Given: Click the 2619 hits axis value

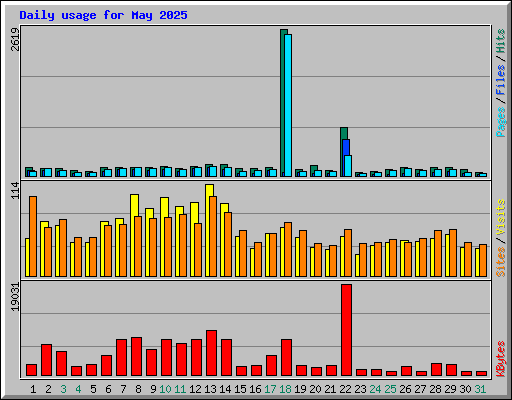Looking at the screenshot, I should click(15, 39).
